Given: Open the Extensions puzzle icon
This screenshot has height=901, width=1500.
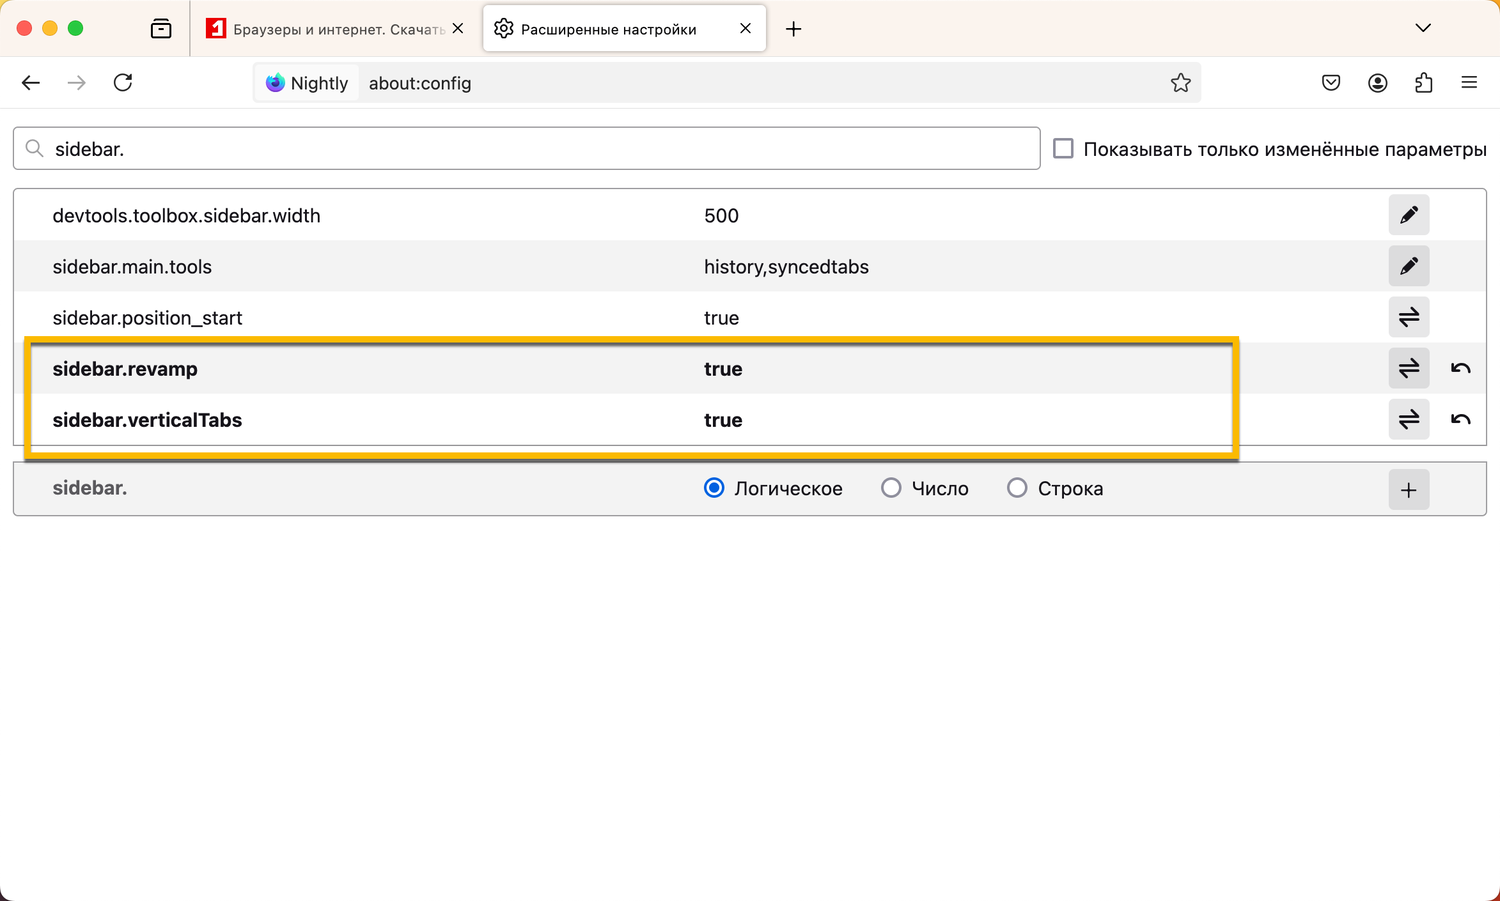Looking at the screenshot, I should coord(1424,83).
